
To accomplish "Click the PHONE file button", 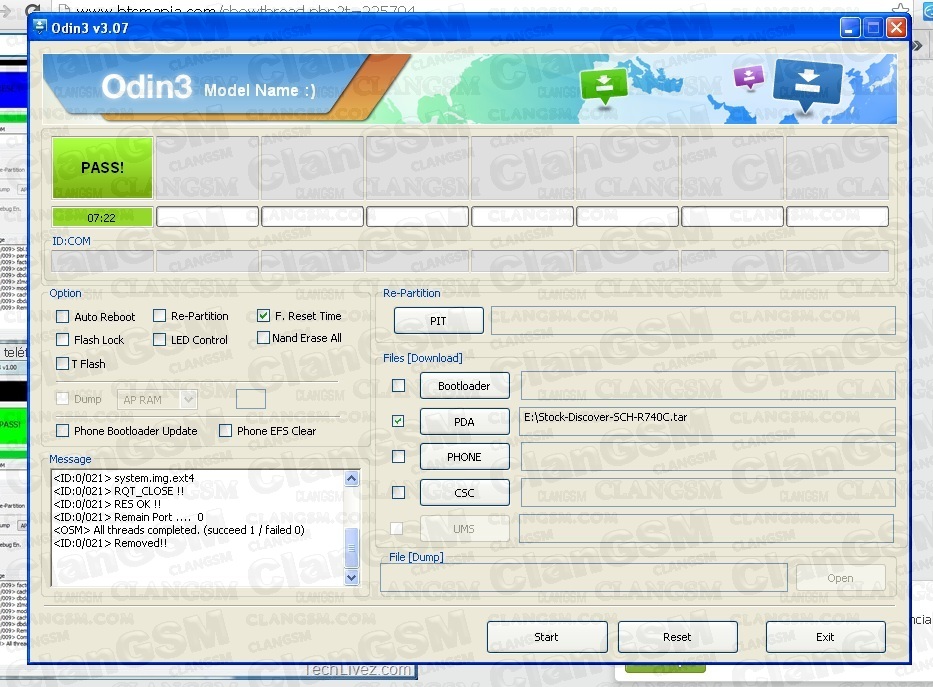I will pyautogui.click(x=465, y=457).
